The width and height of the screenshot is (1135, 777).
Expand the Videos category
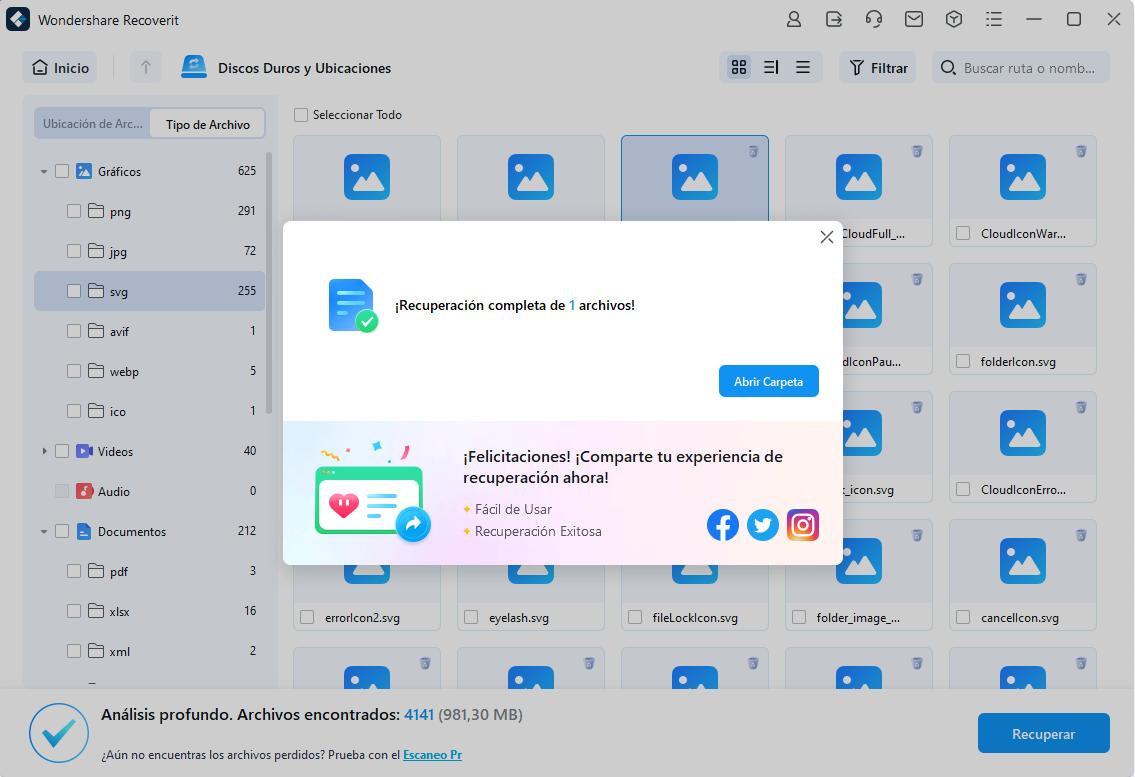click(x=45, y=451)
